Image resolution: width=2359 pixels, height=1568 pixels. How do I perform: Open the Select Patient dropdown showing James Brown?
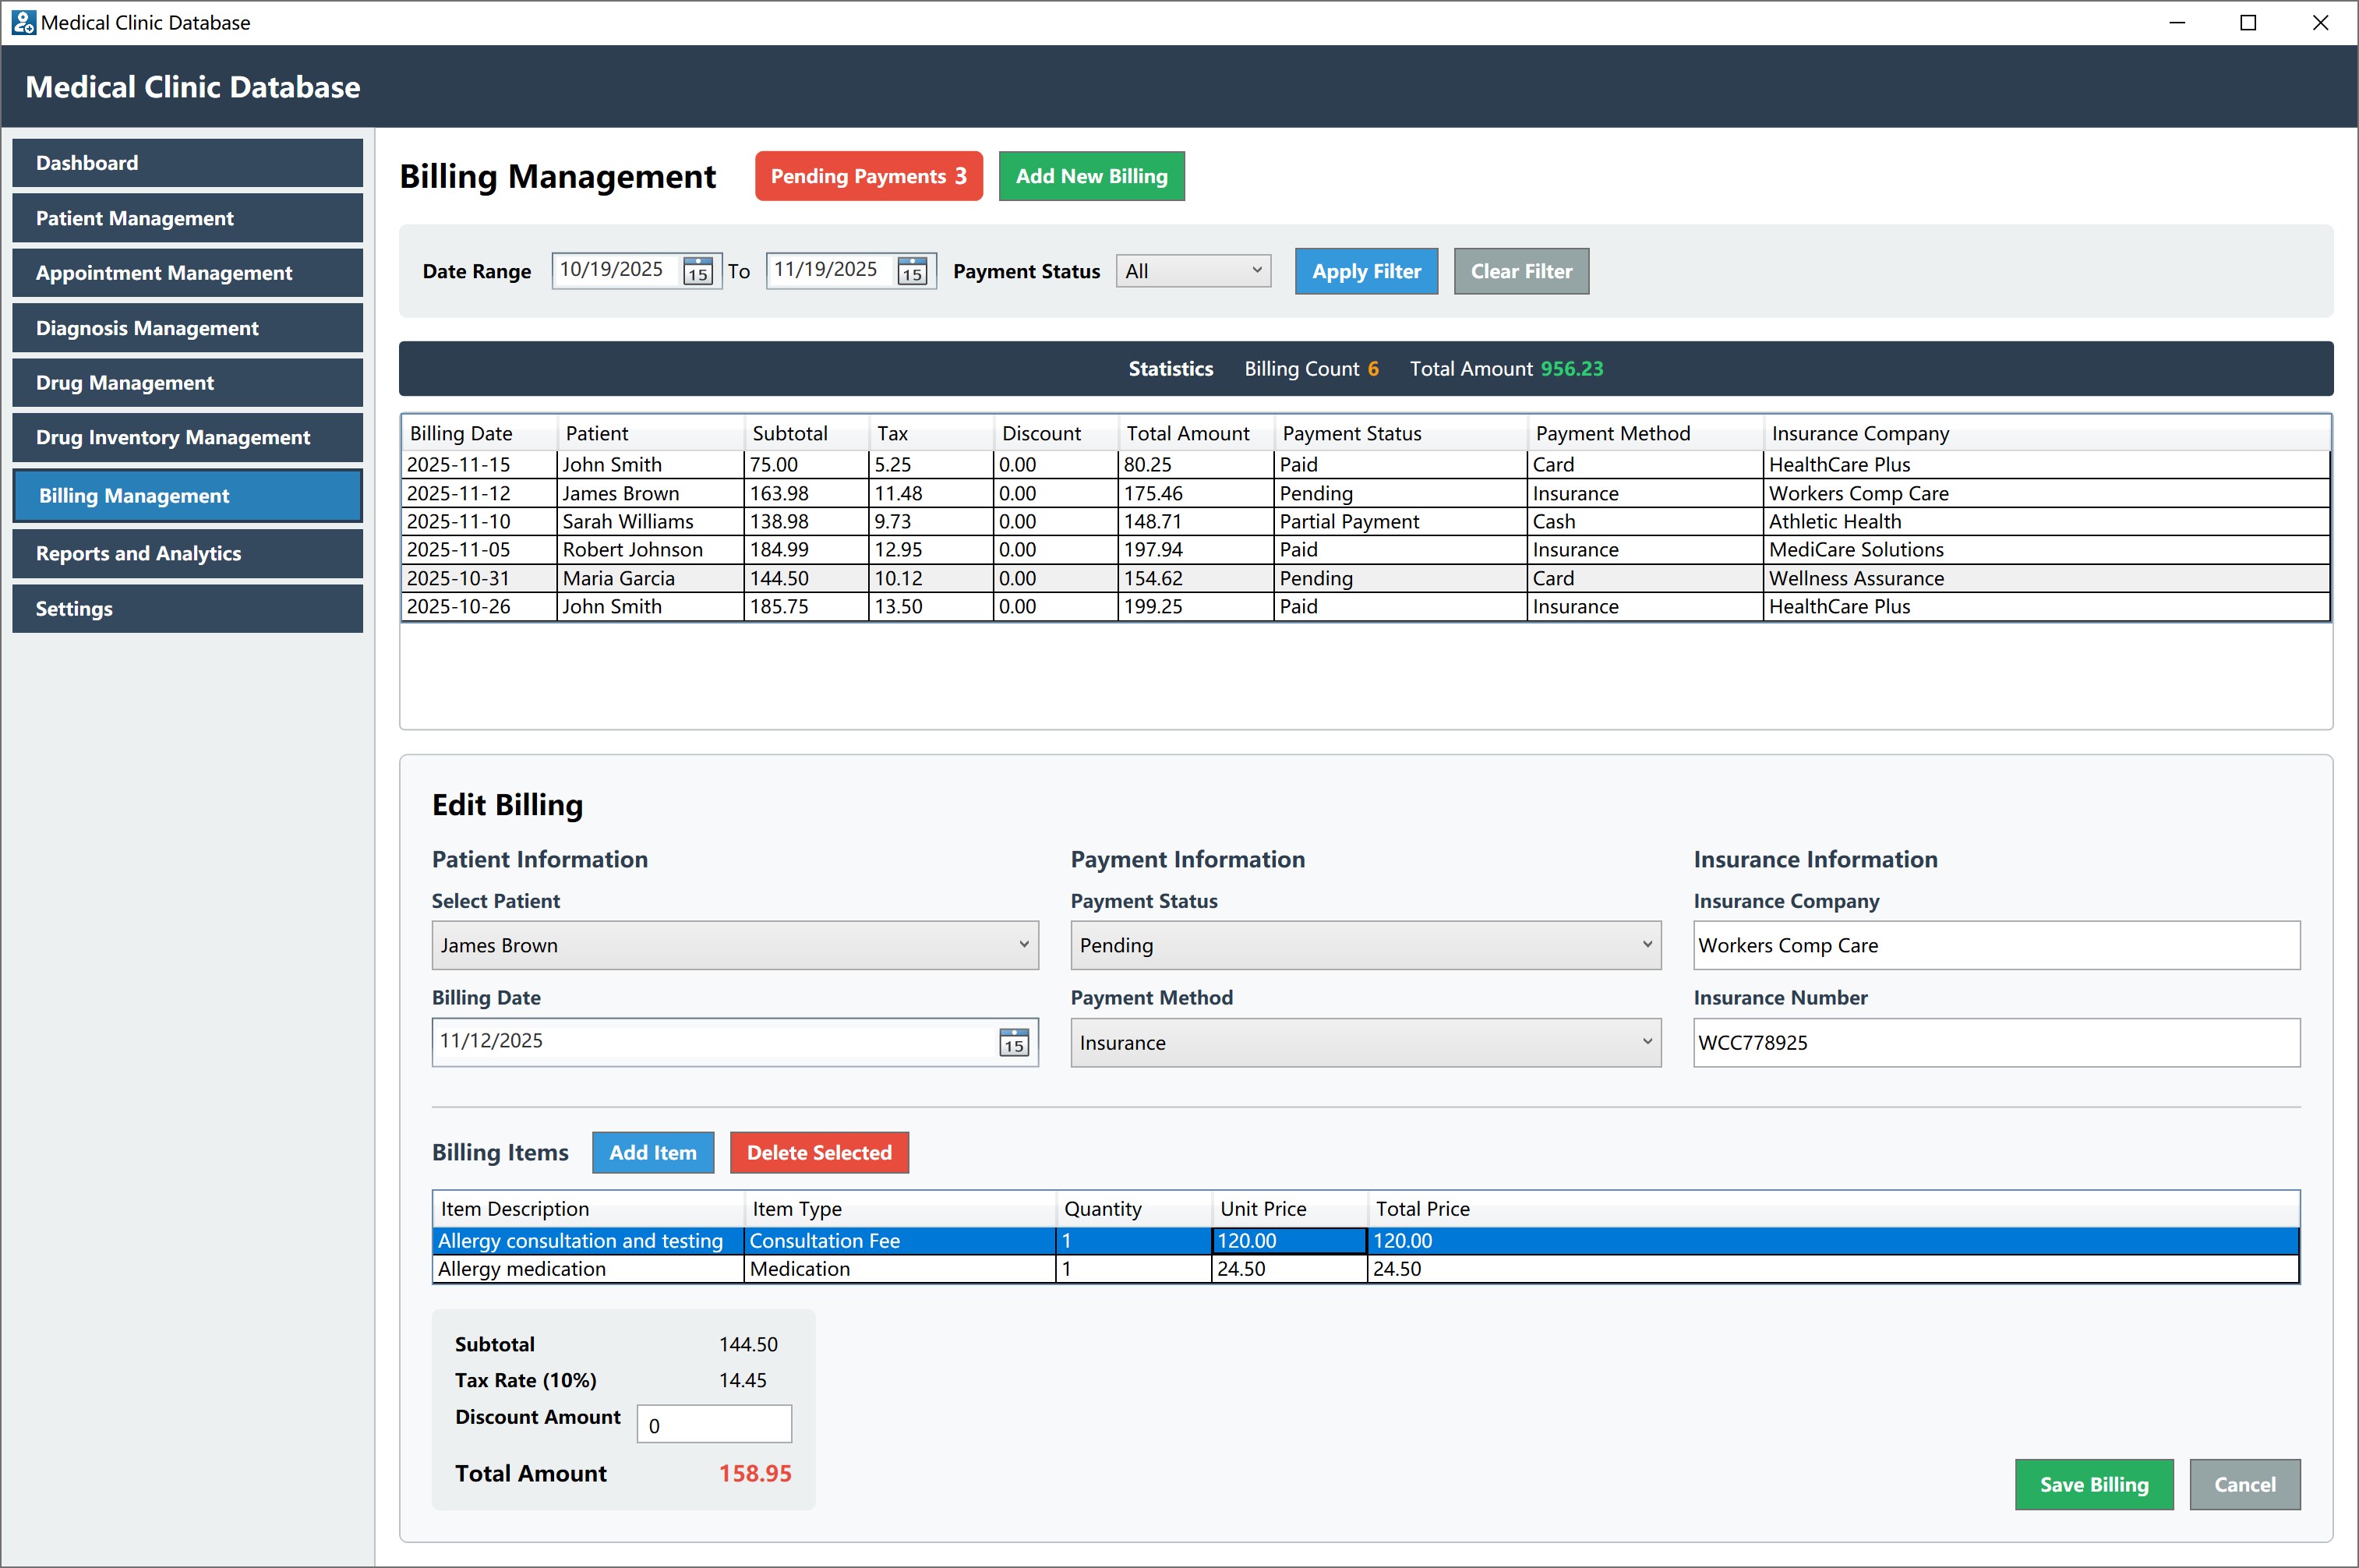pos(734,945)
